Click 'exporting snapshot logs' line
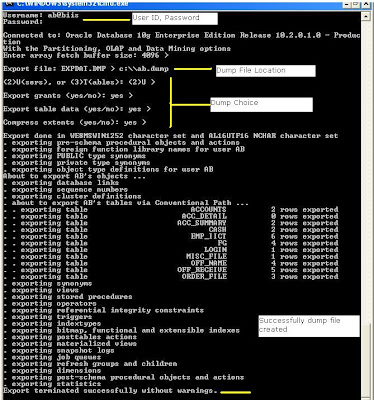The image size is (374, 400). [59, 350]
